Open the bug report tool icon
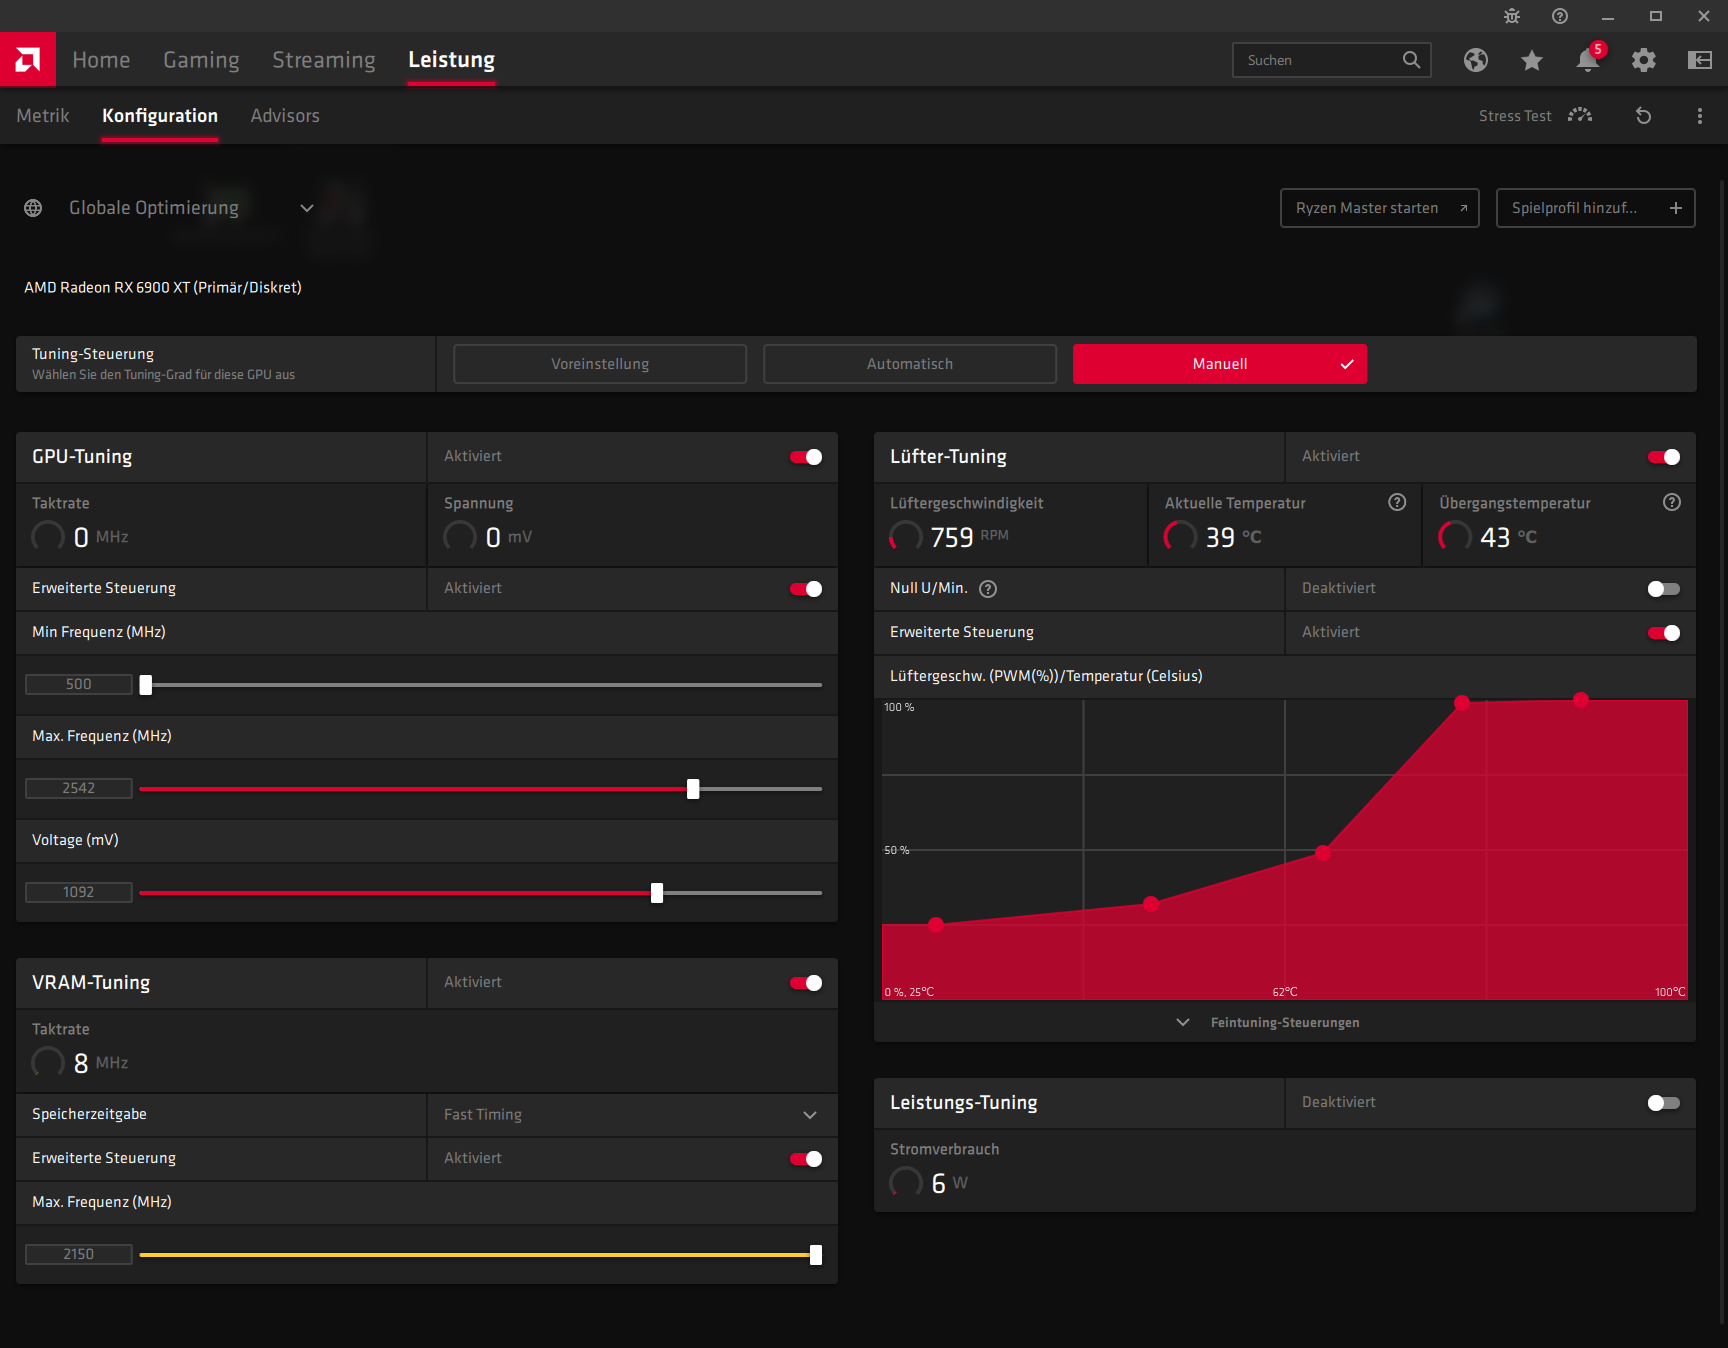Viewport: 1728px width, 1348px height. (x=1512, y=16)
